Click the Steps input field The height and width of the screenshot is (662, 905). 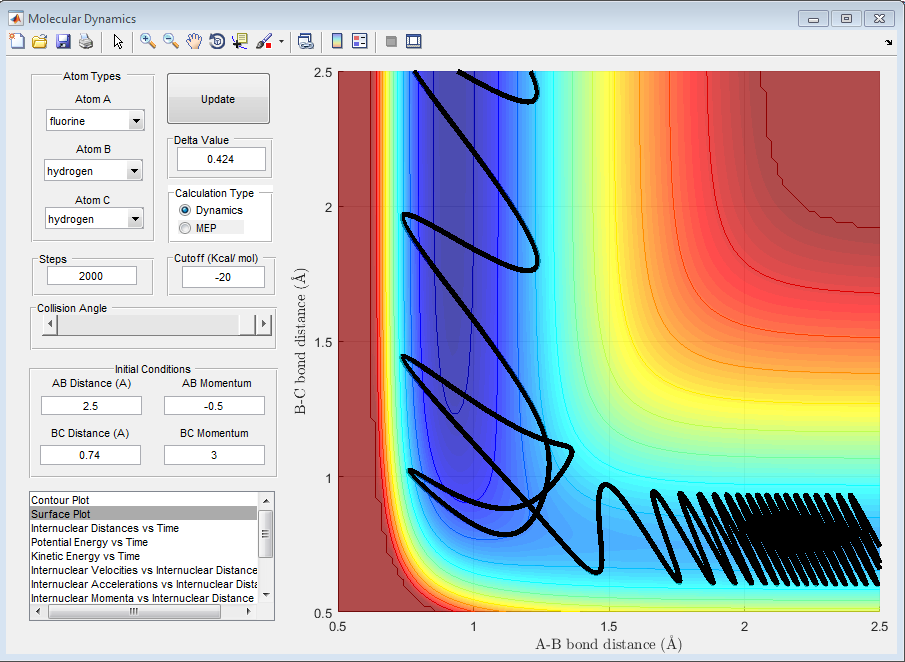point(91,276)
